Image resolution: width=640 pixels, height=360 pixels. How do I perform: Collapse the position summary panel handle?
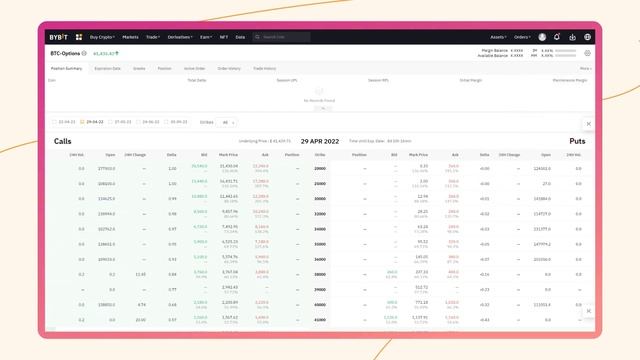point(323,109)
